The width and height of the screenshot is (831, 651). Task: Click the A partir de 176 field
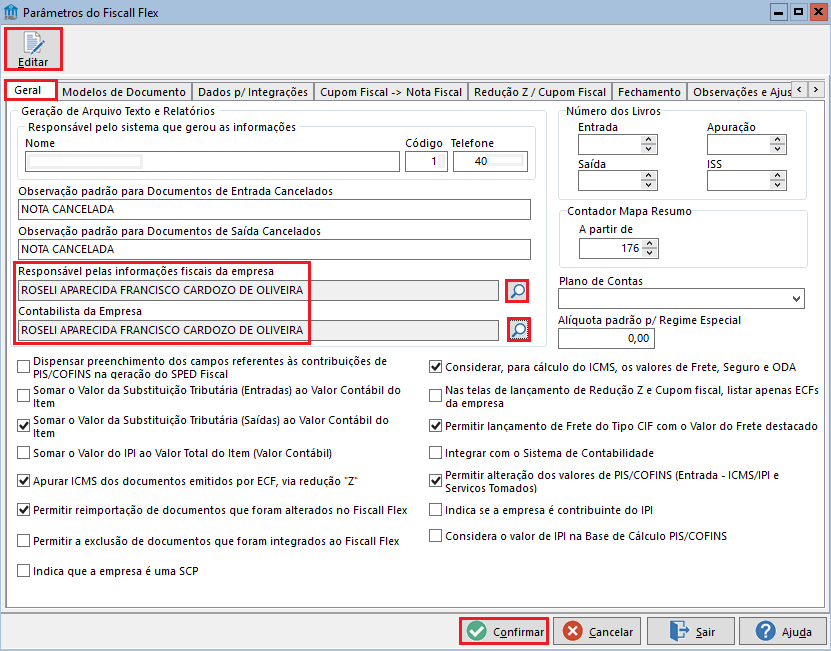tap(611, 248)
